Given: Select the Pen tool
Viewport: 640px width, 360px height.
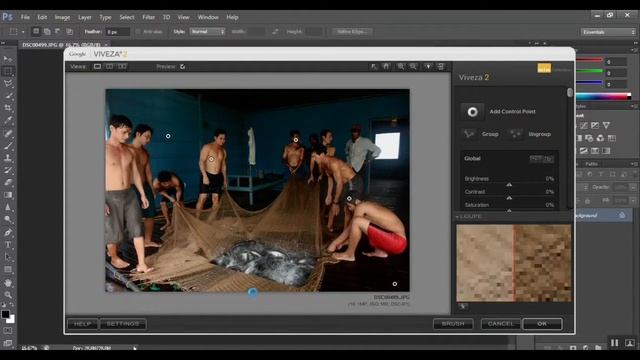Looking at the screenshot, I should coord(8,232).
